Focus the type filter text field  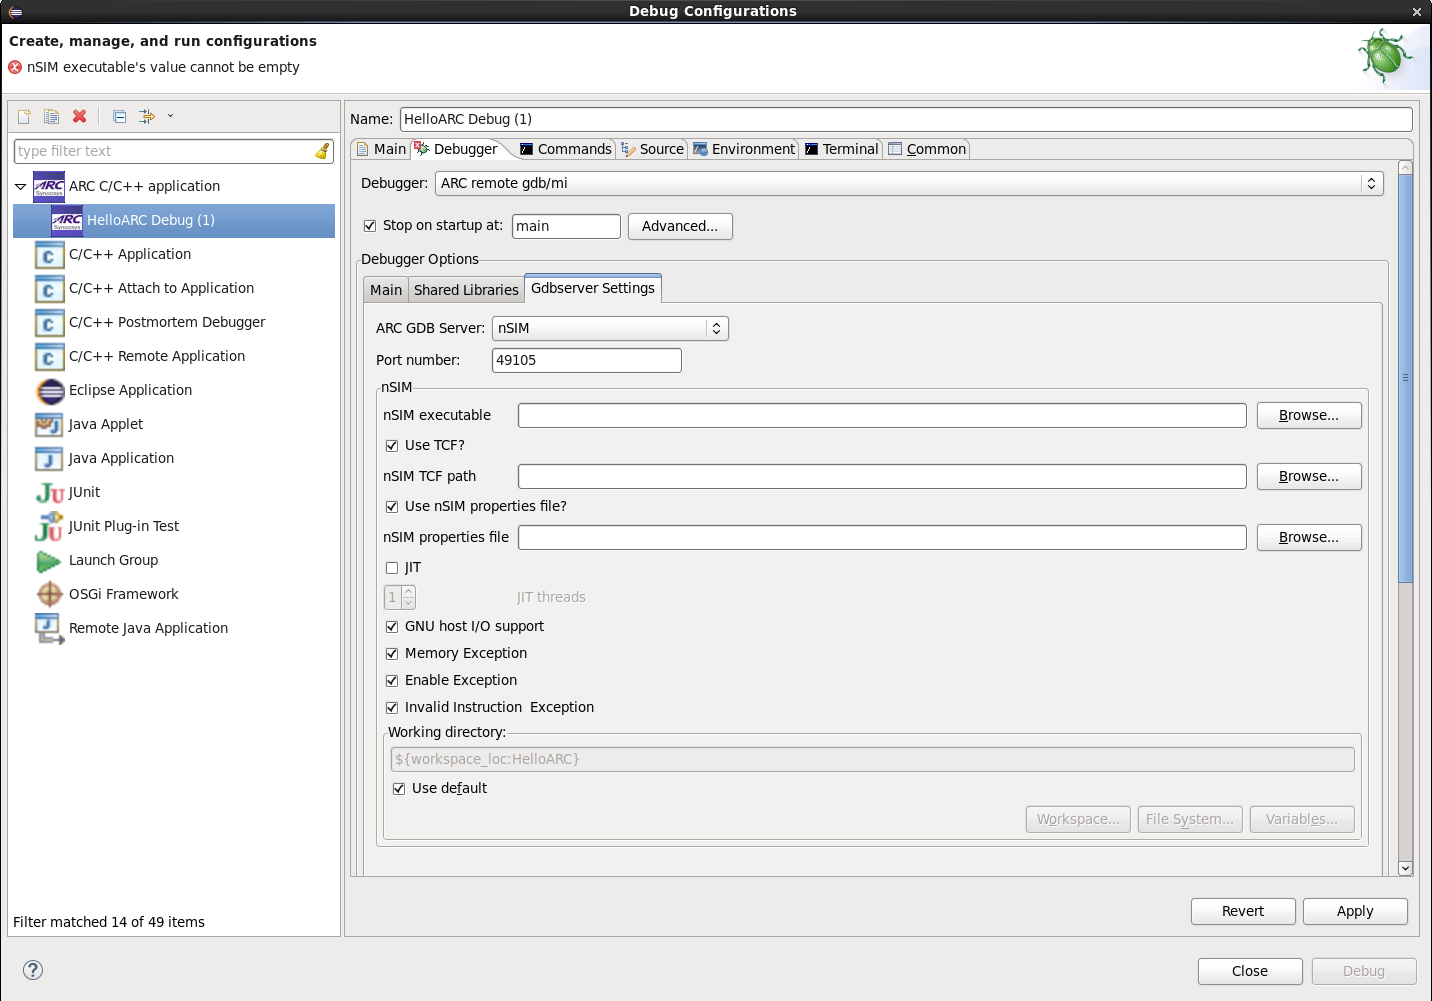click(x=164, y=151)
